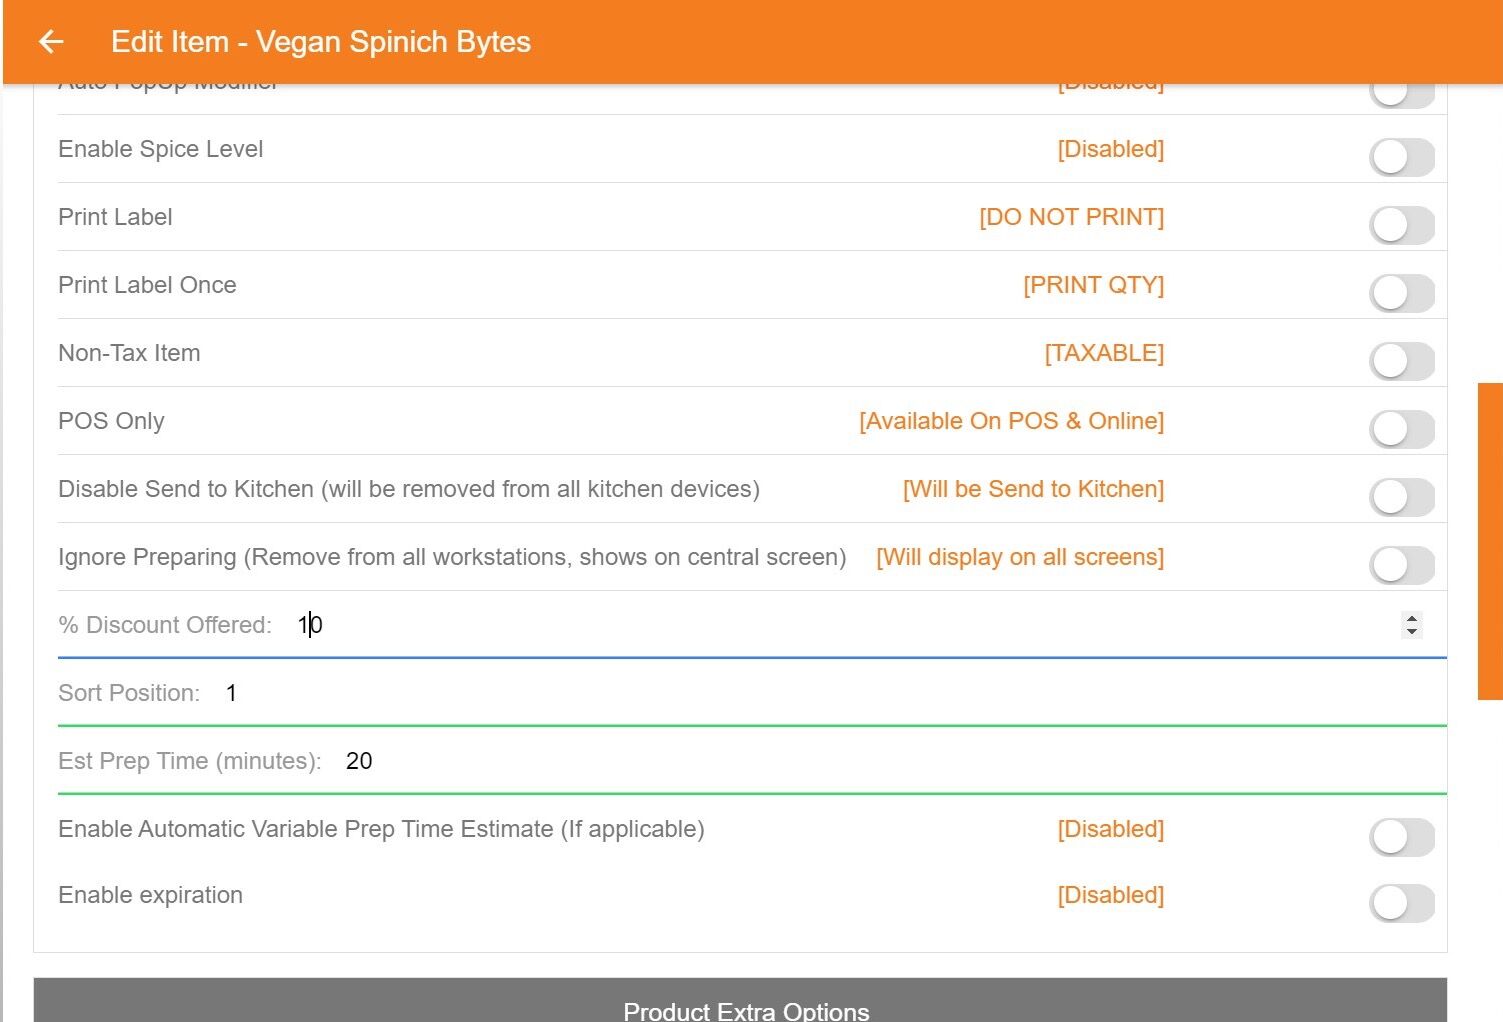
Task: Toggle Enable Spice Level switch
Action: (x=1401, y=157)
